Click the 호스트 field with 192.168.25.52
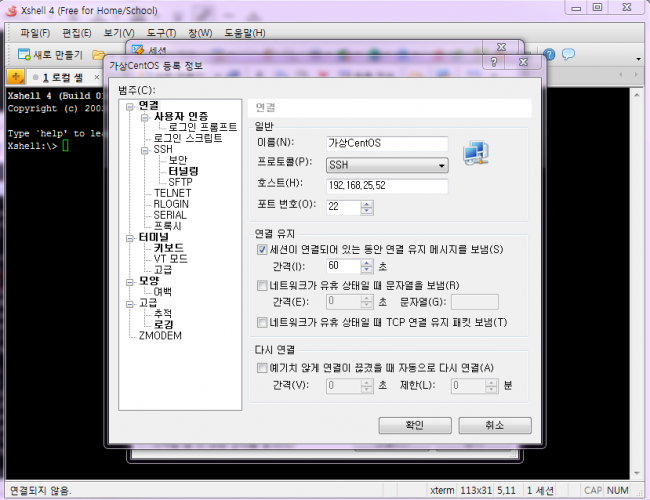The width and height of the screenshot is (650, 500). tap(387, 186)
